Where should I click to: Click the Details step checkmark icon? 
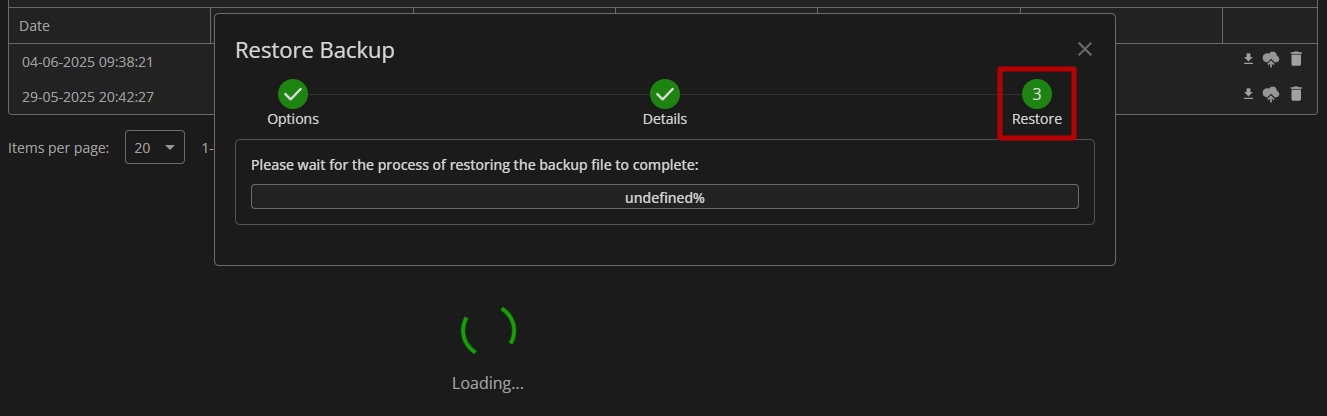[x=665, y=94]
